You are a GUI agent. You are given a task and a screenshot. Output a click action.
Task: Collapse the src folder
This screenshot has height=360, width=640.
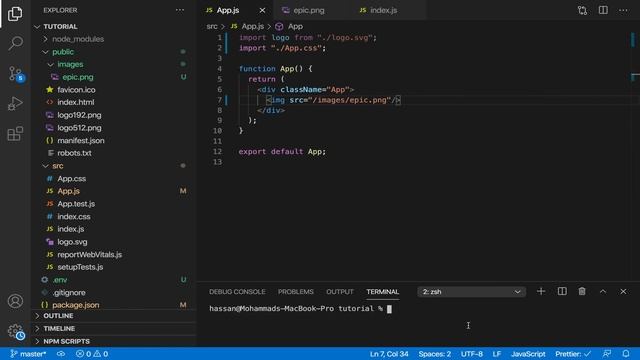tap(113, 166)
